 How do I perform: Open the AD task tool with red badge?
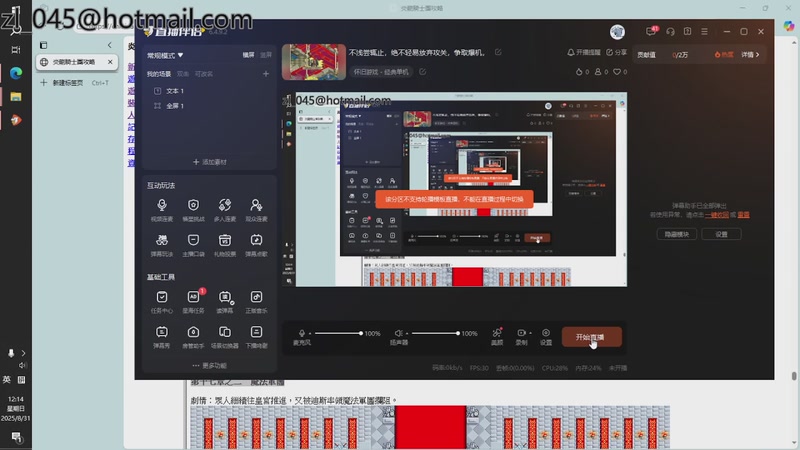click(193, 302)
